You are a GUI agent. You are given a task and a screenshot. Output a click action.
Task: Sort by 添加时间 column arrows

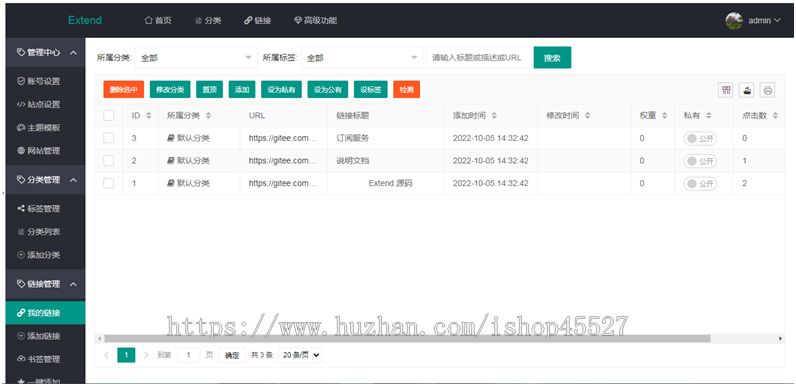[x=494, y=116]
